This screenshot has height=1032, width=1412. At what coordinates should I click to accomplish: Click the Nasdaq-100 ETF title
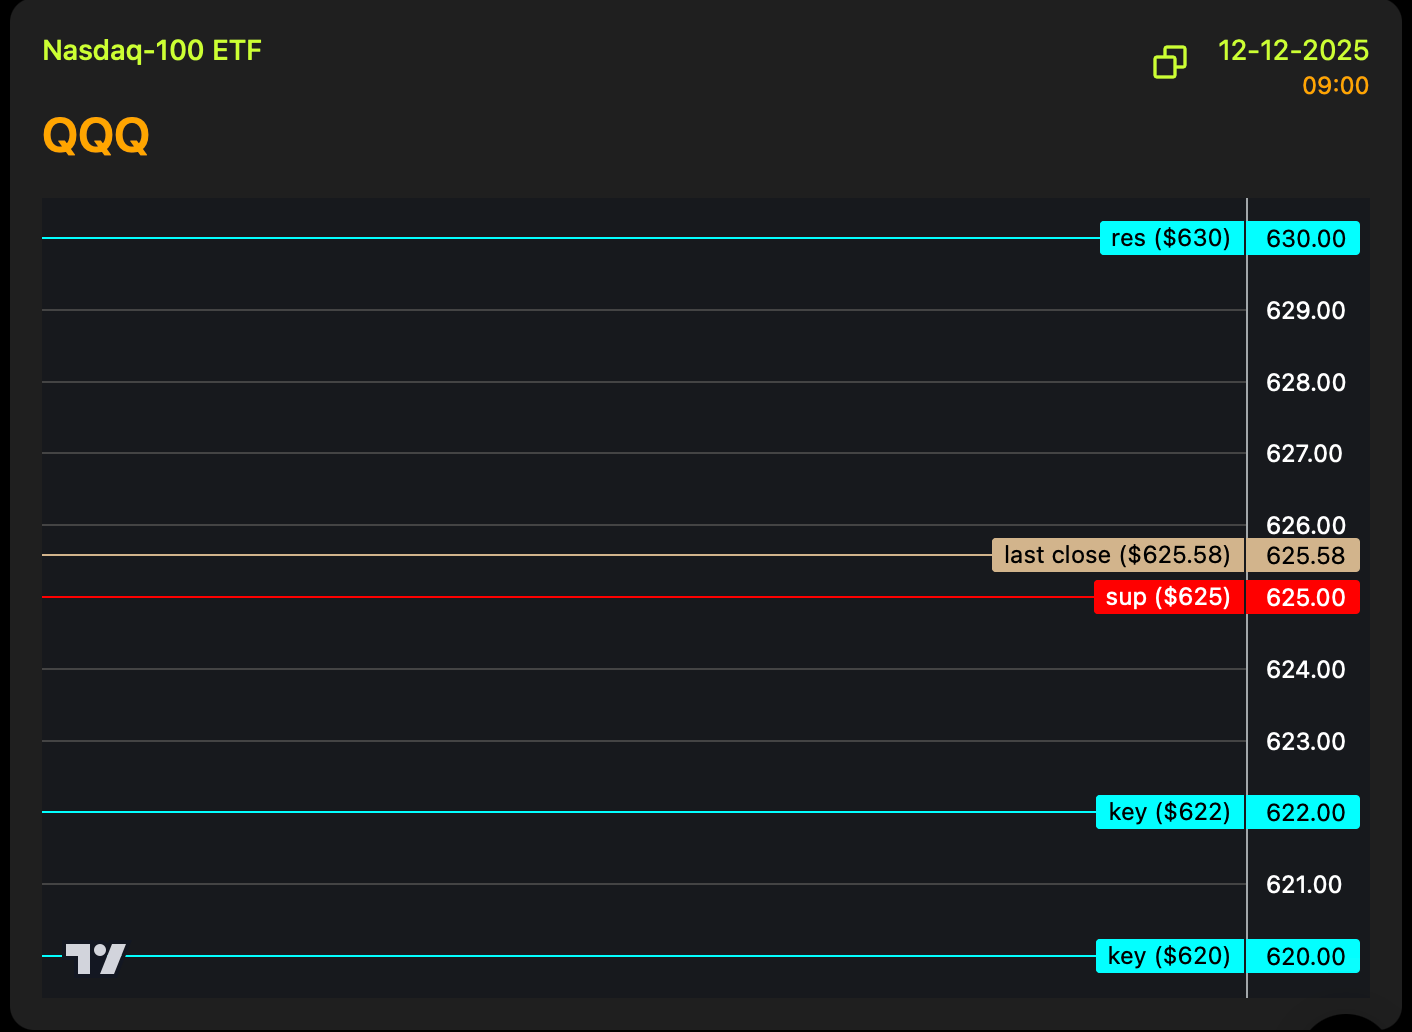(x=152, y=50)
